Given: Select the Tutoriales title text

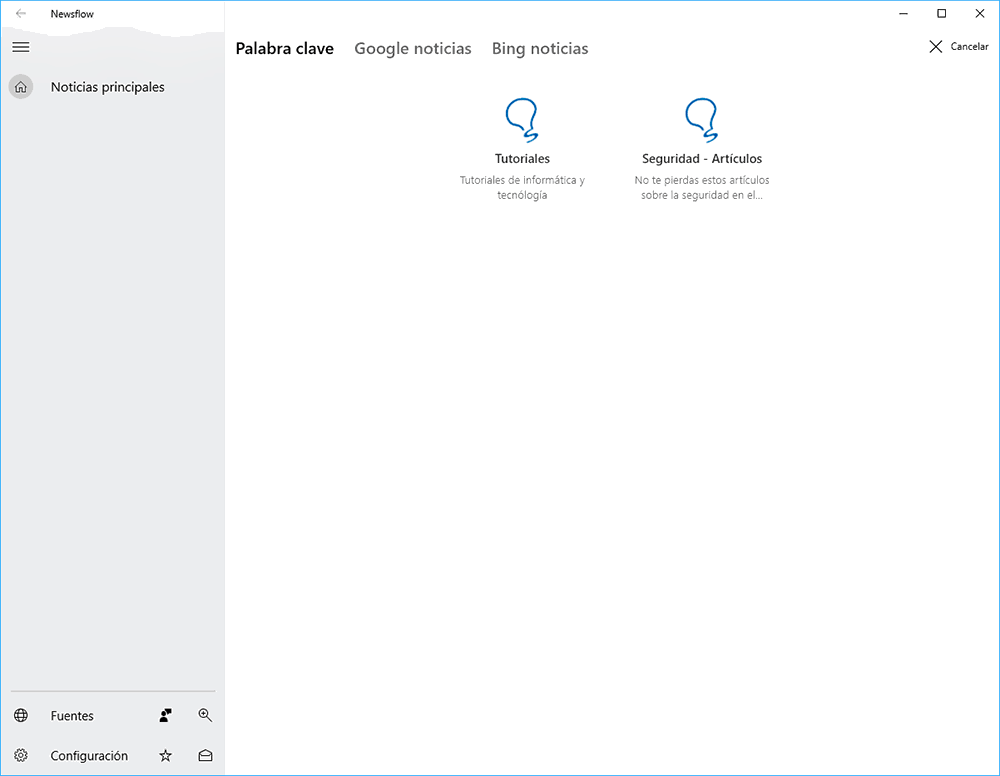Looking at the screenshot, I should click(522, 159).
